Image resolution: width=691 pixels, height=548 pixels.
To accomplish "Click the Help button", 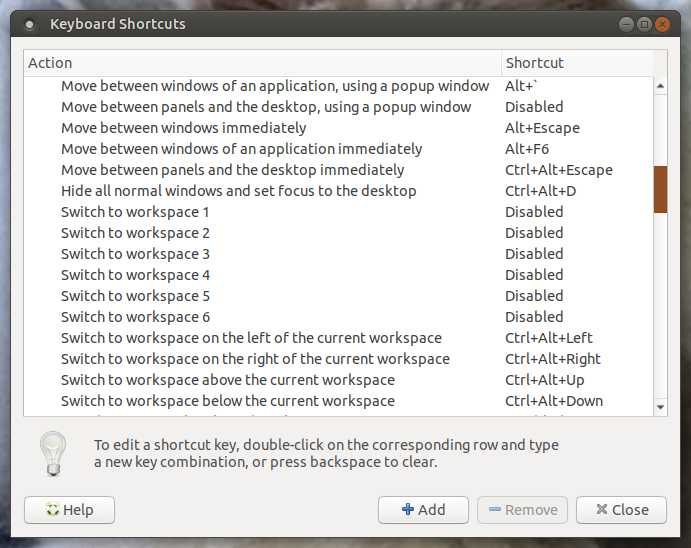I will pyautogui.click(x=69, y=510).
